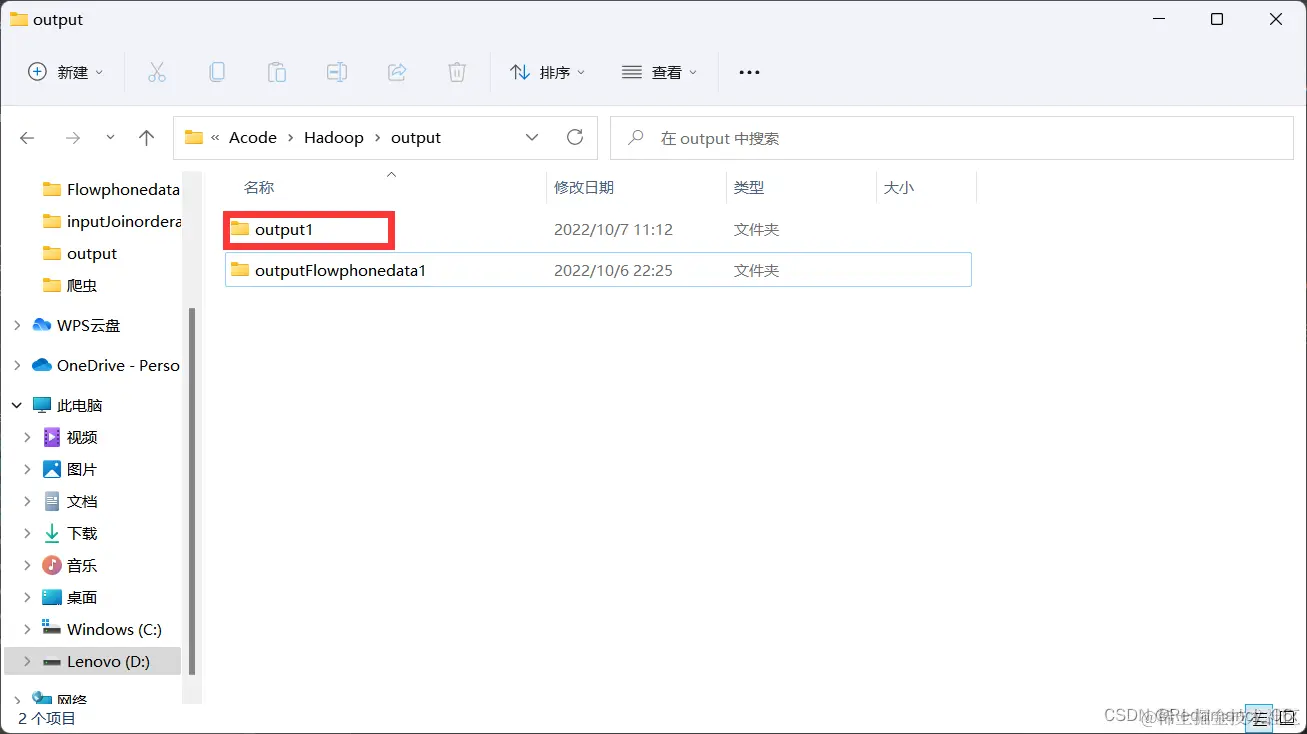Screen dimensions: 1307x734
Task: Expand the address bar history dropdown
Action: [532, 138]
